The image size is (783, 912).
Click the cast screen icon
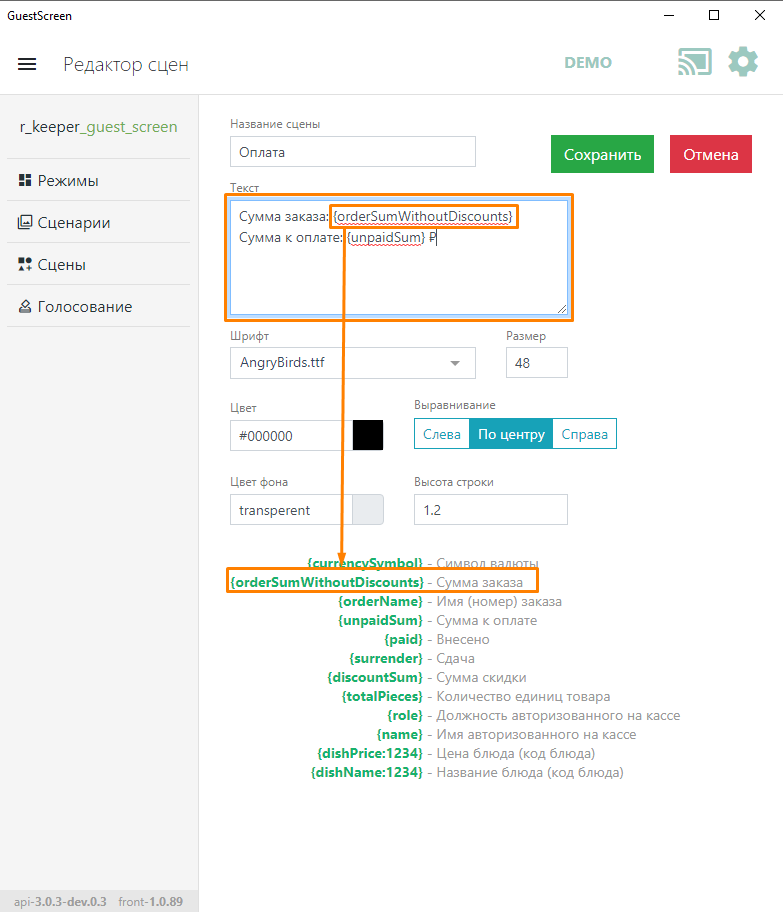[x=694, y=62]
